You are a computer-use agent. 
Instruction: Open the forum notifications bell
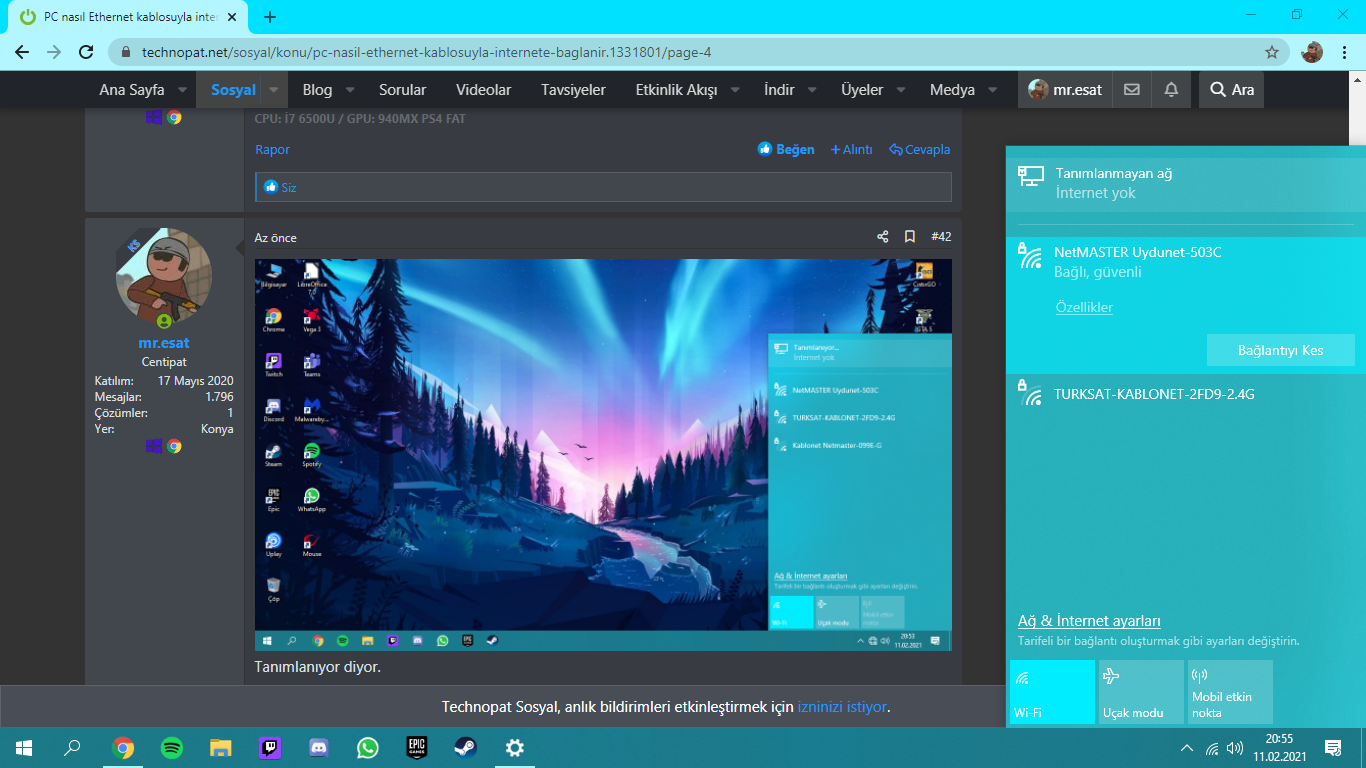point(1171,89)
